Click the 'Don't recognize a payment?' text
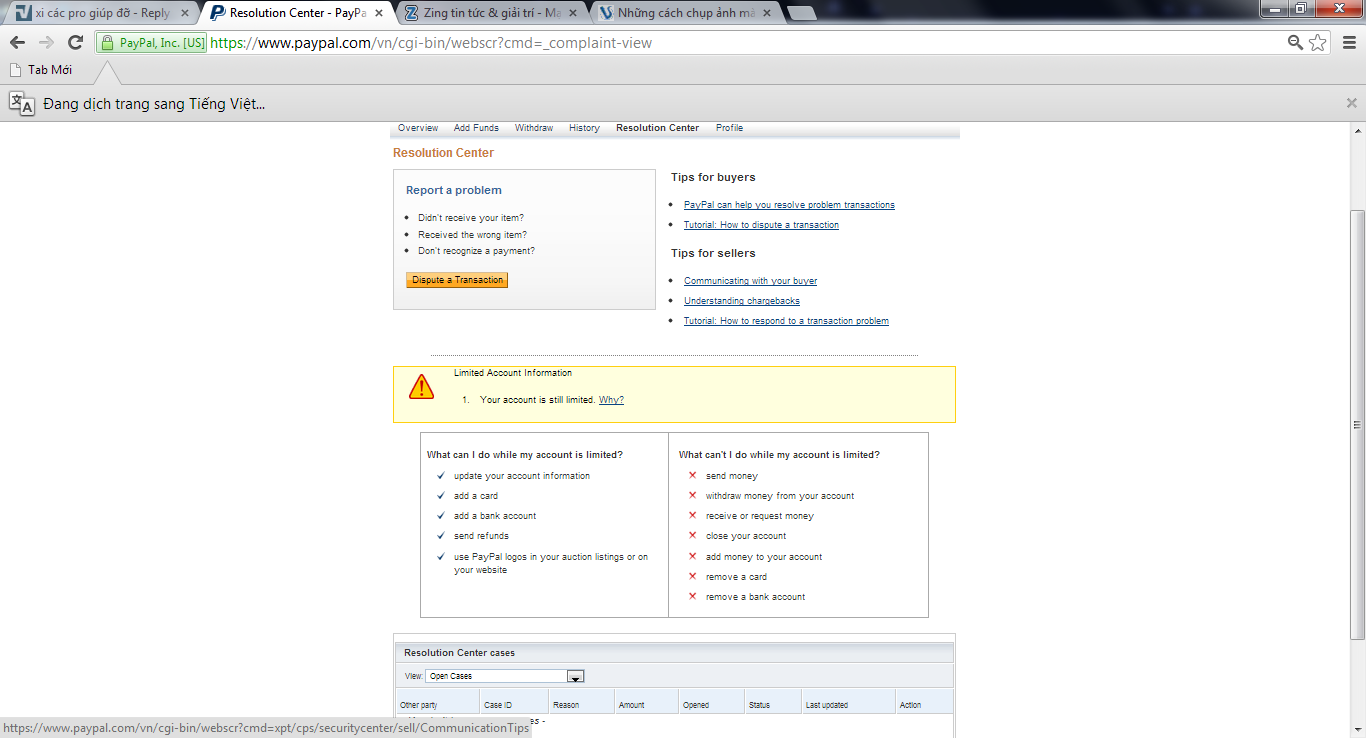Screen dimensions: 1366x738 476,251
